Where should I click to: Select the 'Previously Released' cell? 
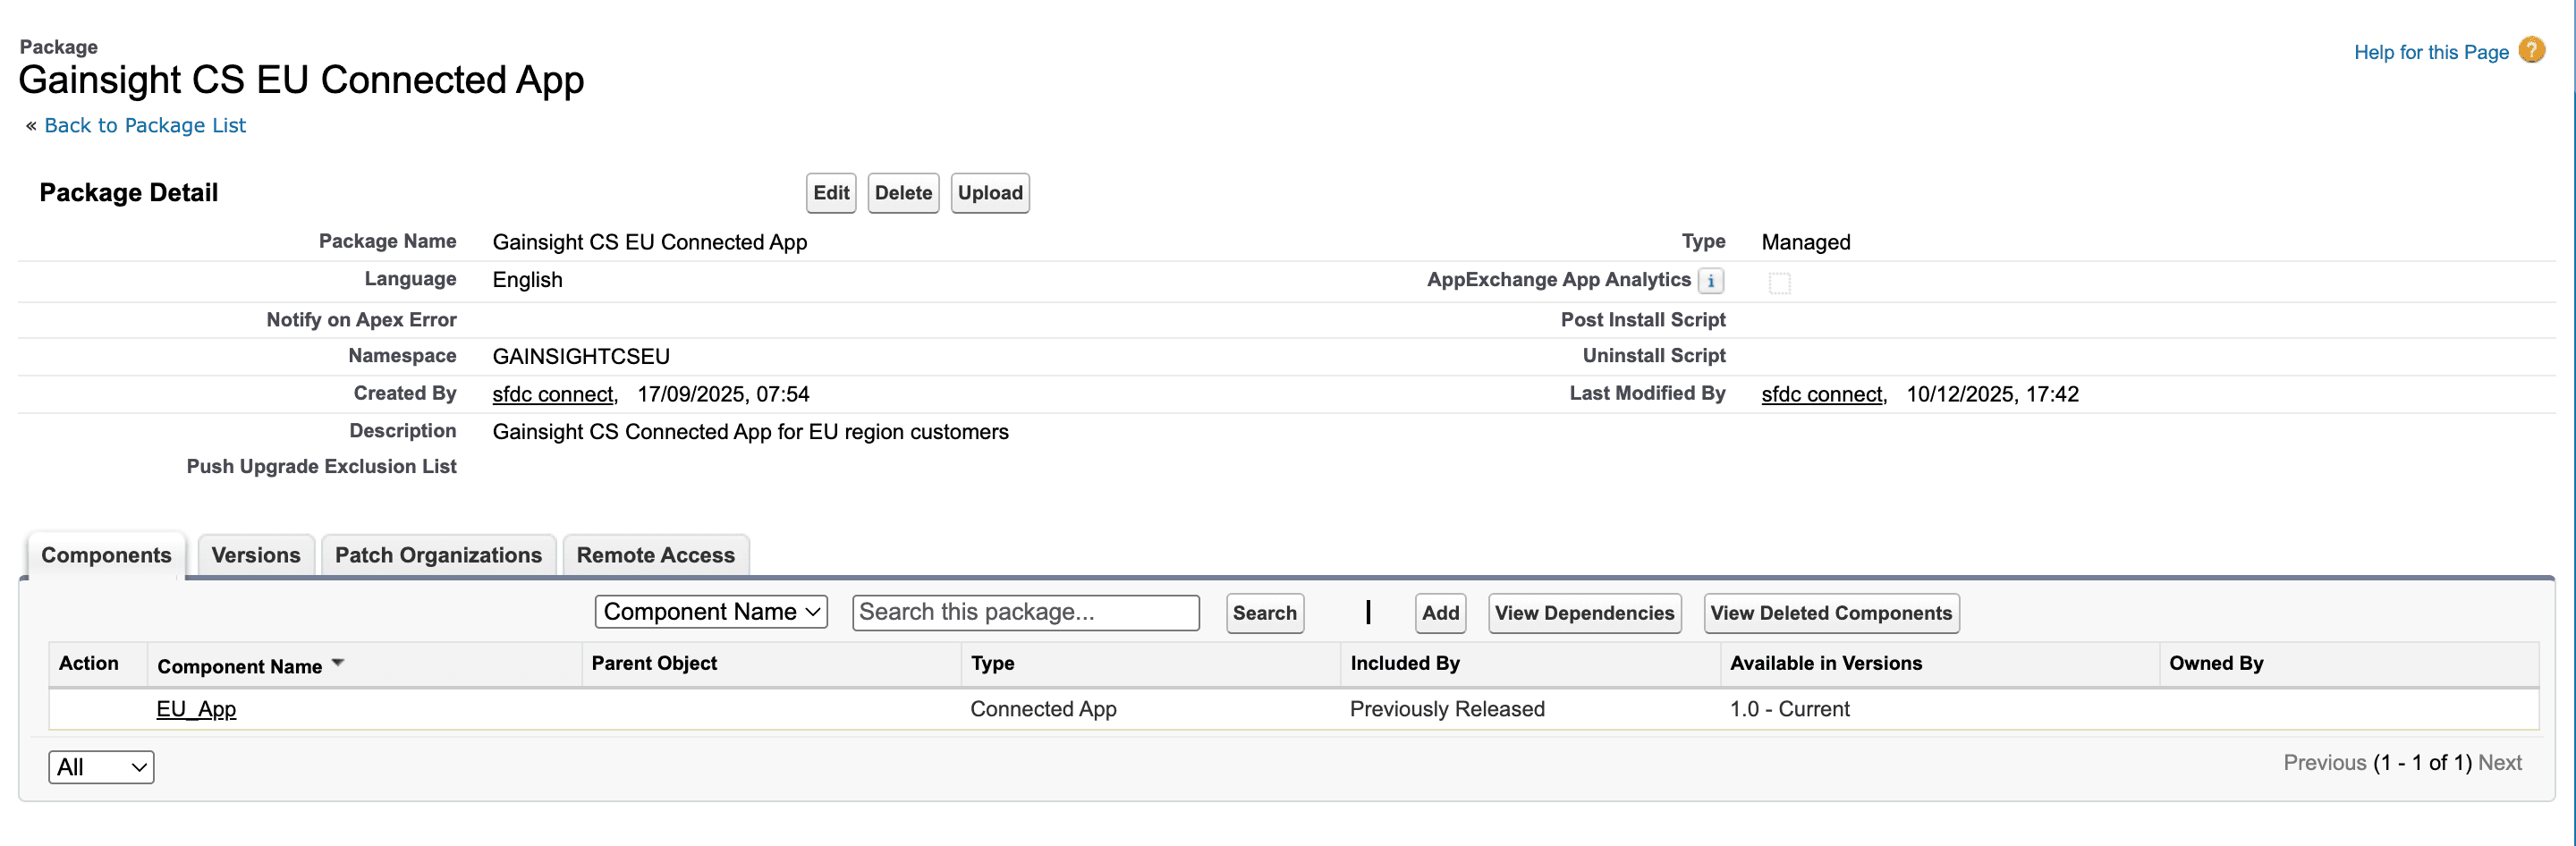tap(1447, 709)
